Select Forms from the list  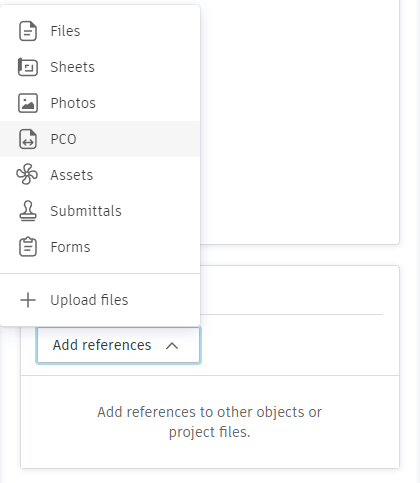point(100,247)
